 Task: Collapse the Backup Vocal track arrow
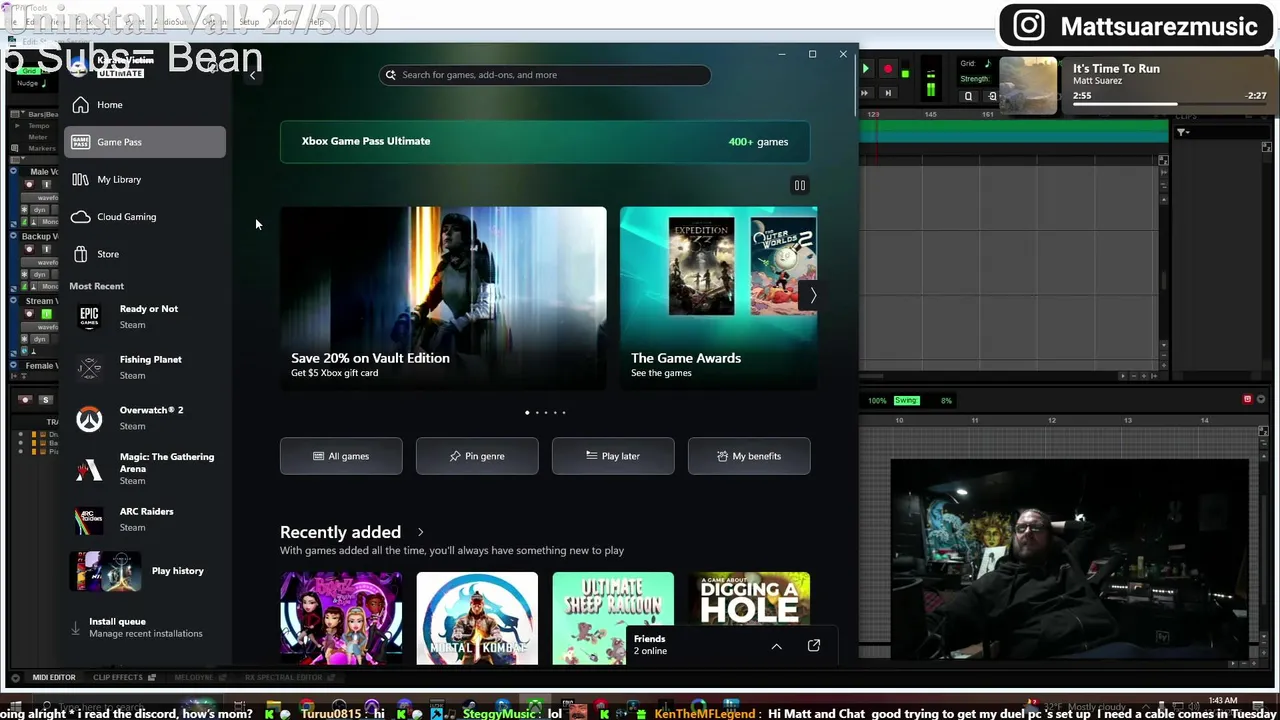pyautogui.click(x=13, y=237)
